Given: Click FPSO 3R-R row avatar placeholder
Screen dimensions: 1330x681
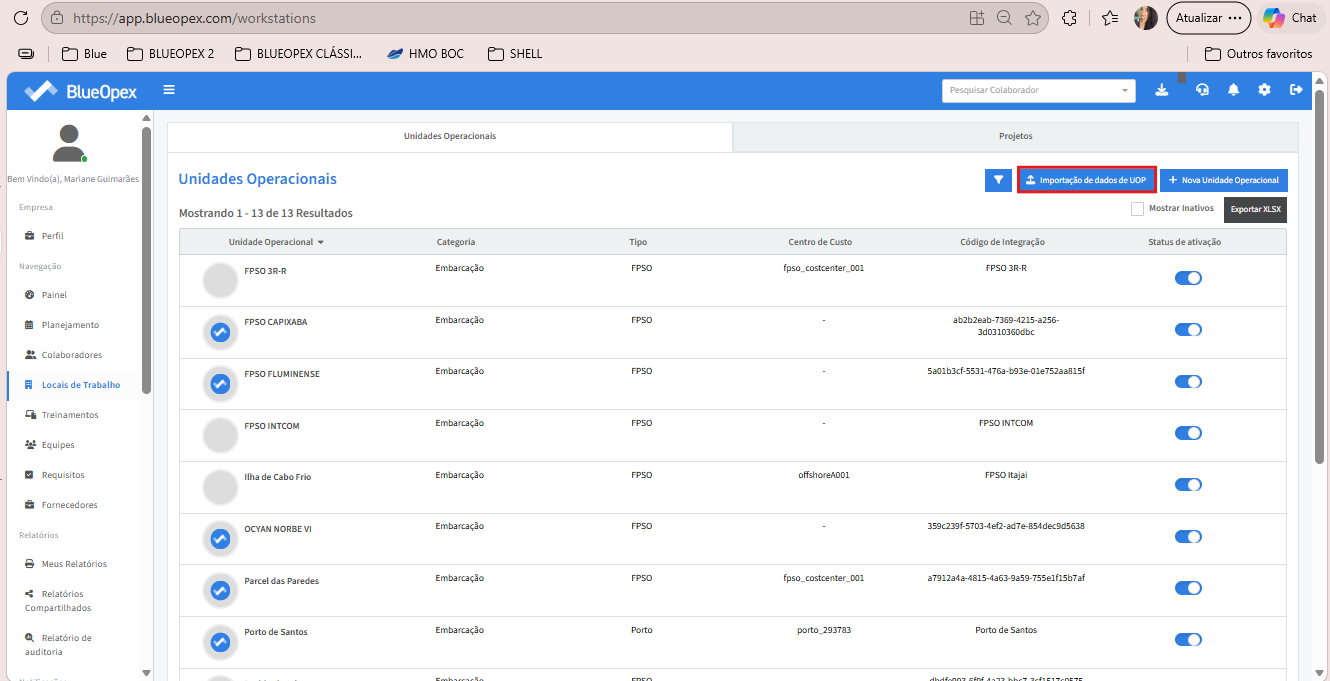Looking at the screenshot, I should coord(220,281).
